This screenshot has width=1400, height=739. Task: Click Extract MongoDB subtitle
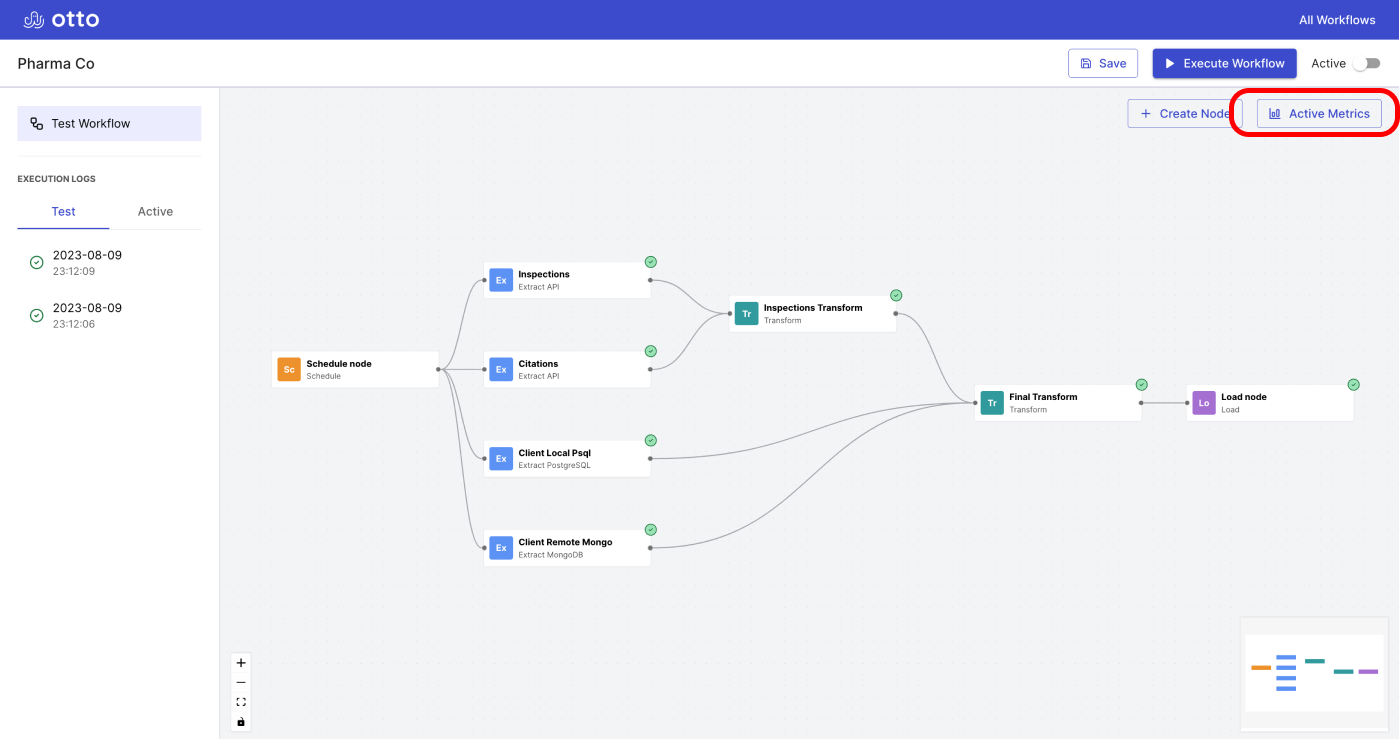(x=550, y=555)
